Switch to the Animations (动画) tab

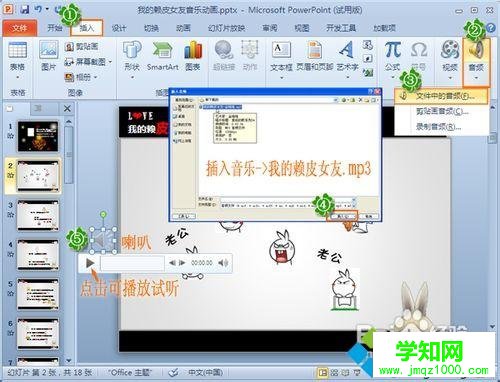[183, 28]
